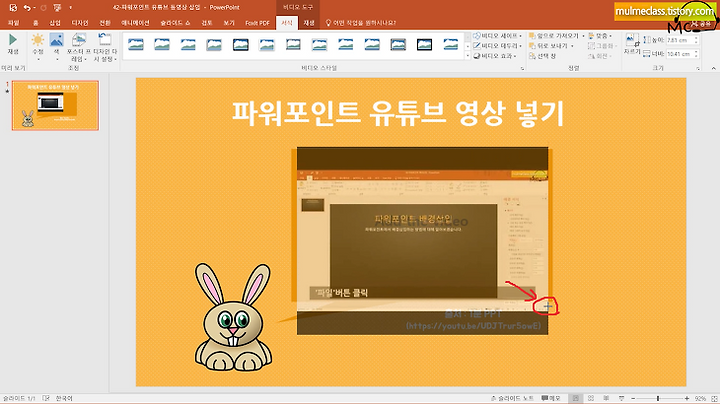
Task: Switch to the 재생 (Playback) video tab
Action: click(x=309, y=22)
